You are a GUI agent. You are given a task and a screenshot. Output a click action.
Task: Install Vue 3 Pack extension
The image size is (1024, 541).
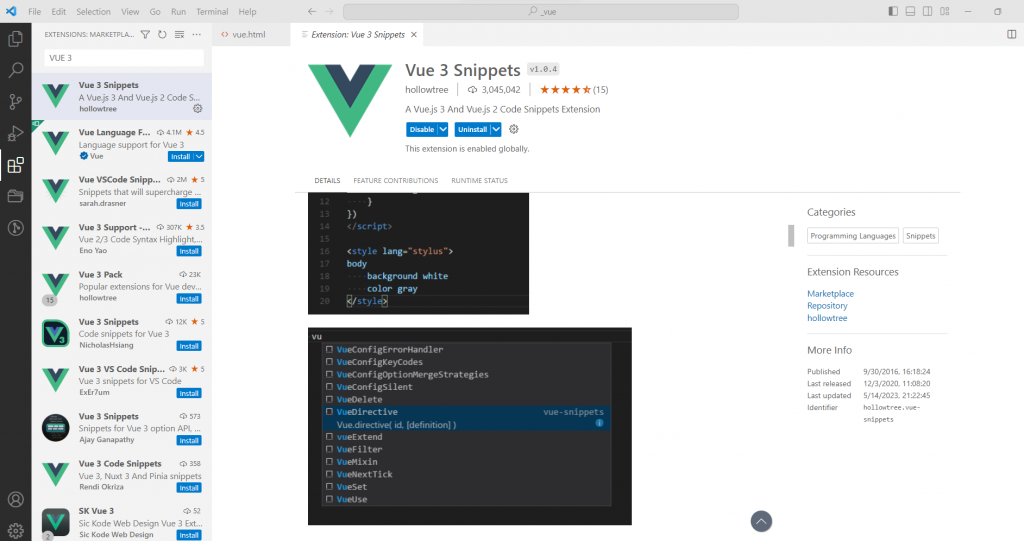[x=189, y=299]
